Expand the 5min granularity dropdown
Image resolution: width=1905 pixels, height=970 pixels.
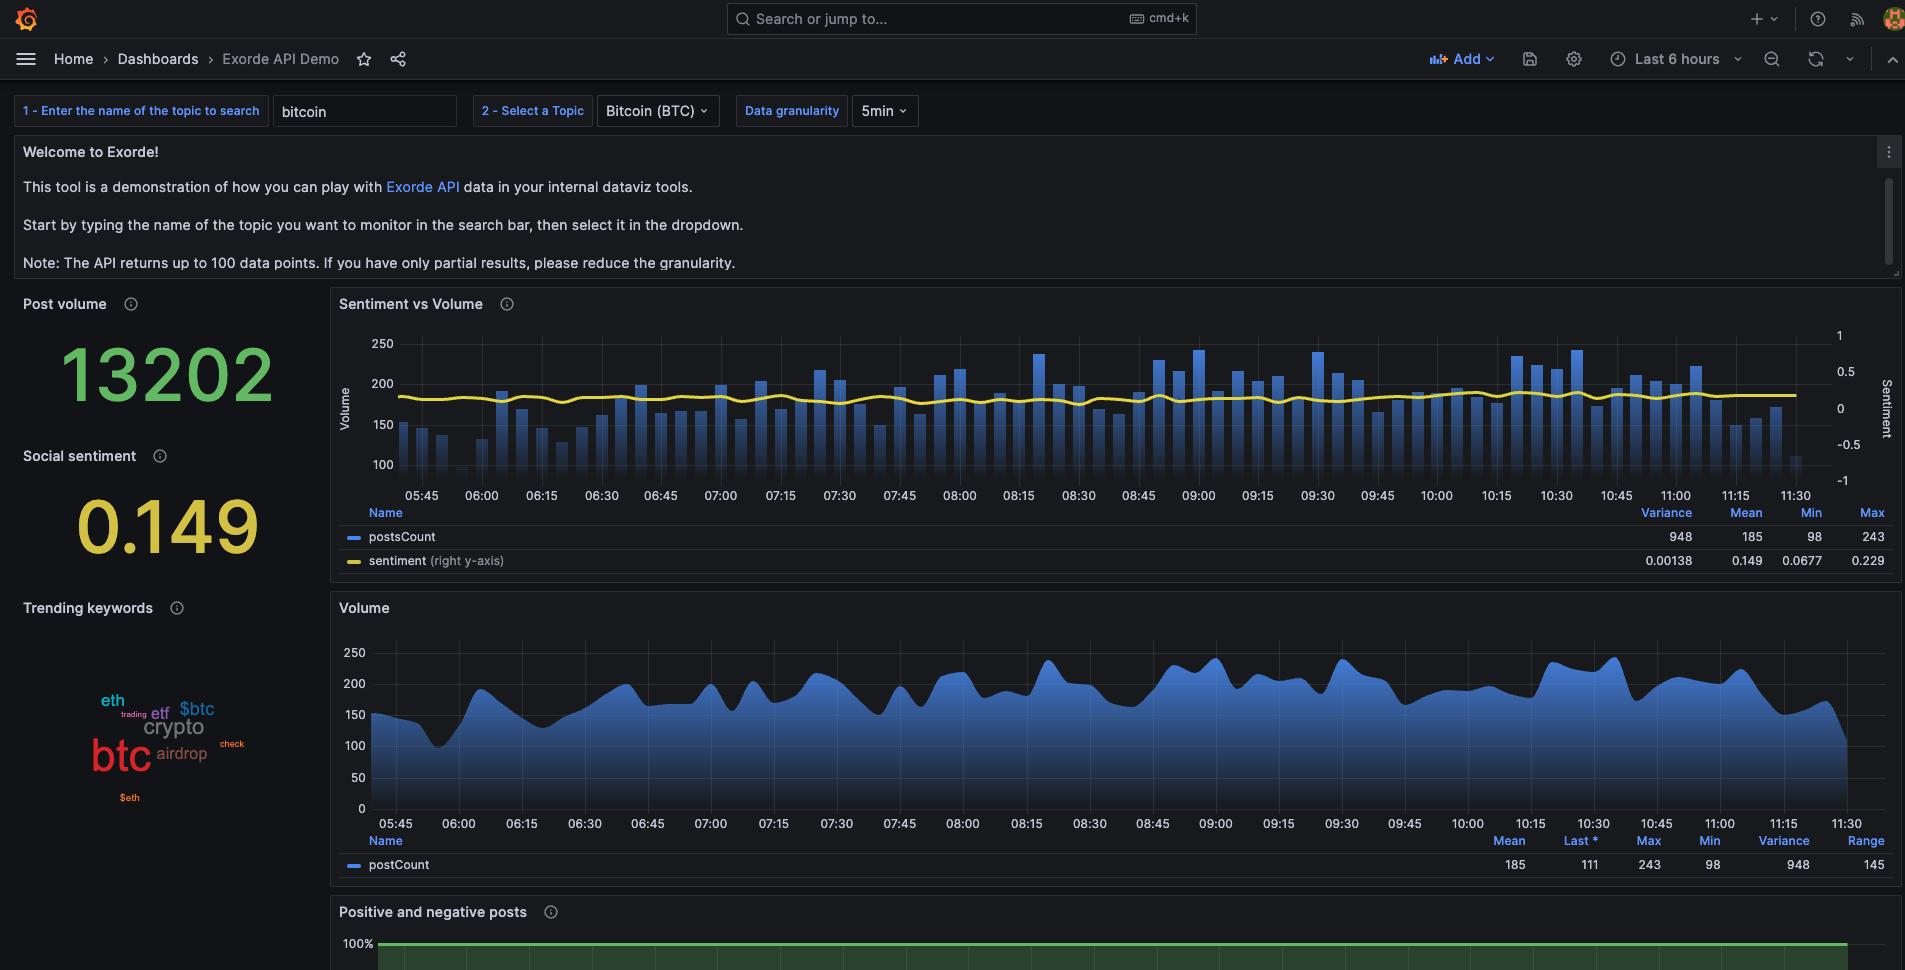click(884, 111)
